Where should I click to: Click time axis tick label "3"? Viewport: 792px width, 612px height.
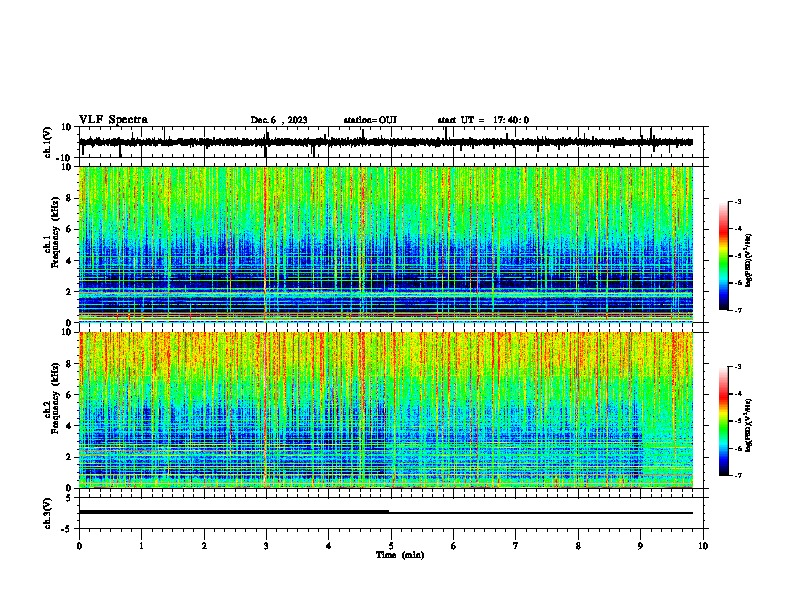pyautogui.click(x=266, y=546)
